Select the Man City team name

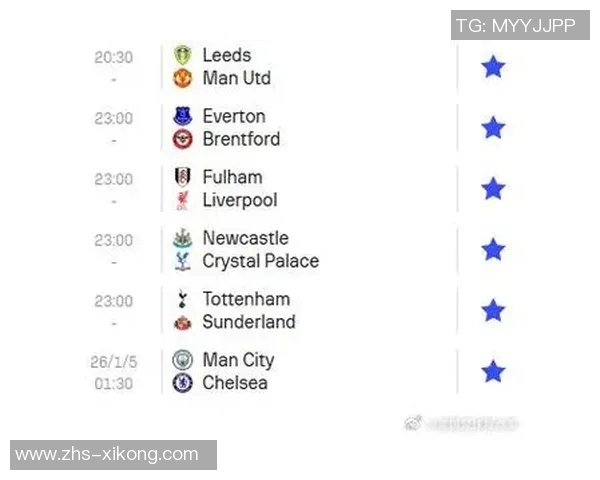pyautogui.click(x=237, y=360)
